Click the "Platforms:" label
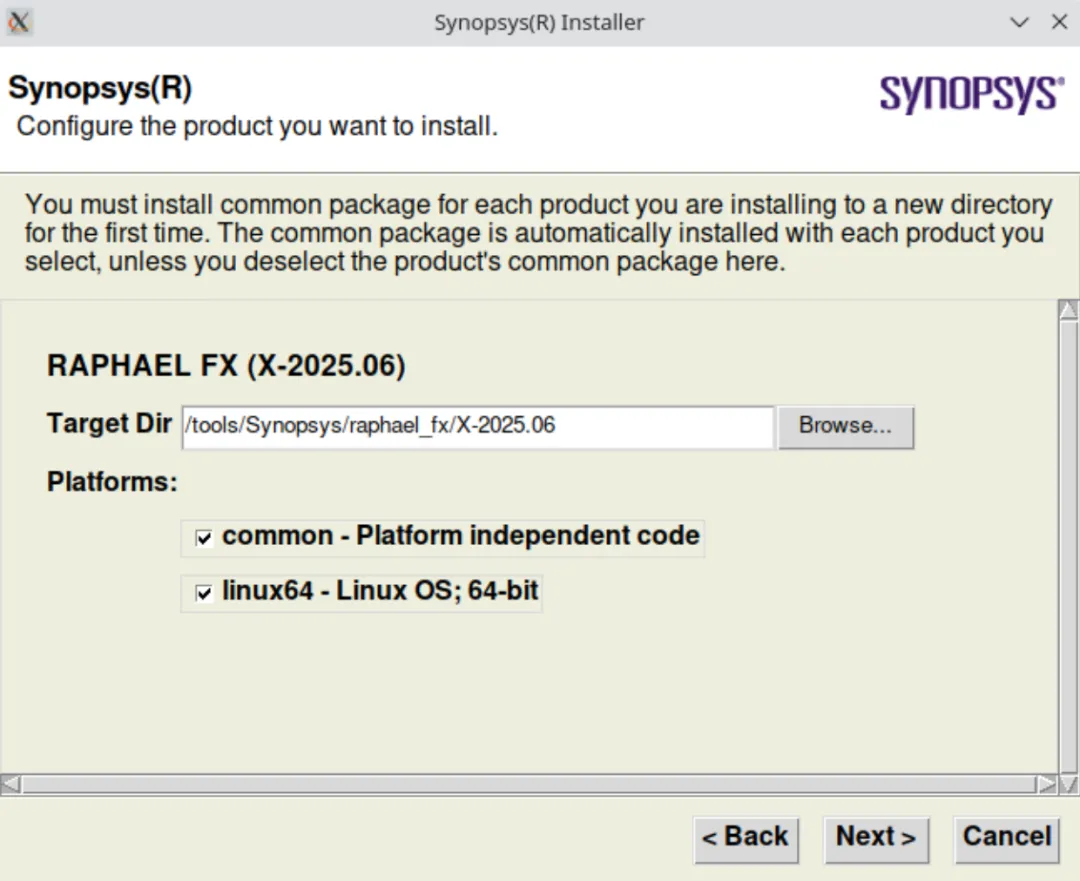Screen dimensions: 1080x881 [x=112, y=482]
